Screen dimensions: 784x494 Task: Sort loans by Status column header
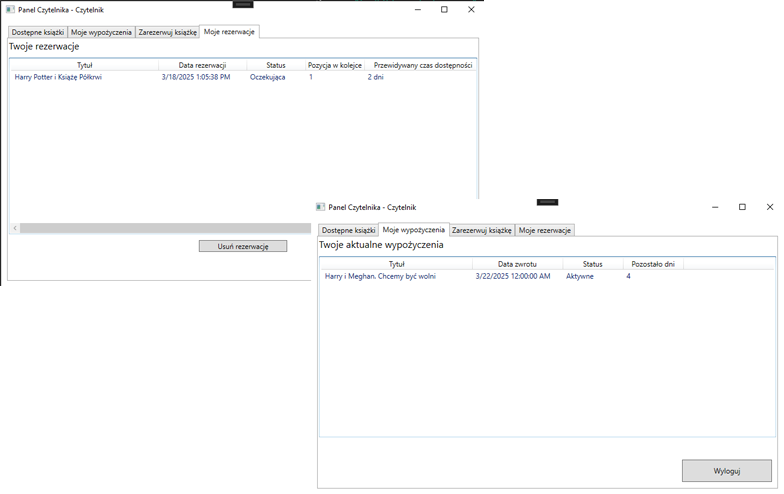(592, 264)
